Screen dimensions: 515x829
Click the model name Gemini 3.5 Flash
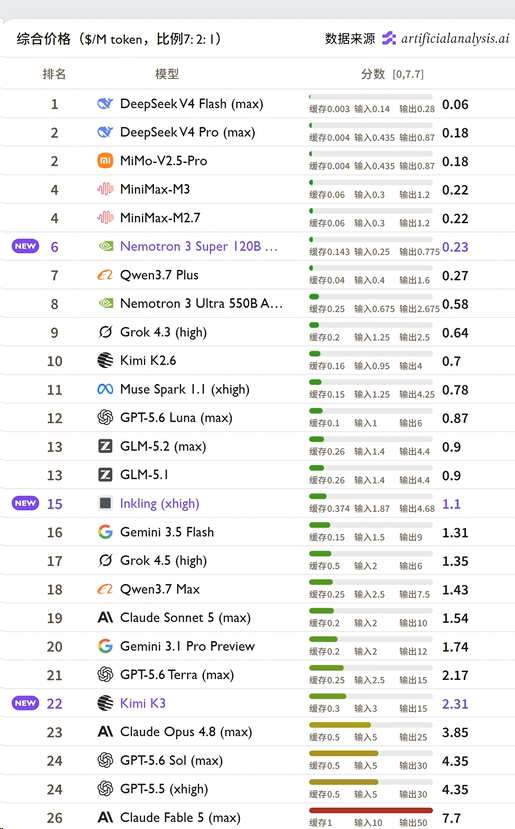coord(167,532)
